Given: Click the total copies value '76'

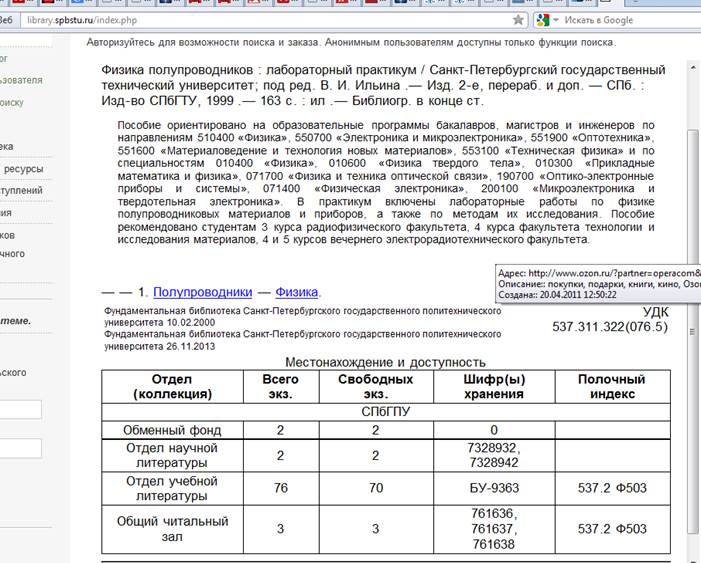Looking at the screenshot, I should pyautogui.click(x=281, y=488).
